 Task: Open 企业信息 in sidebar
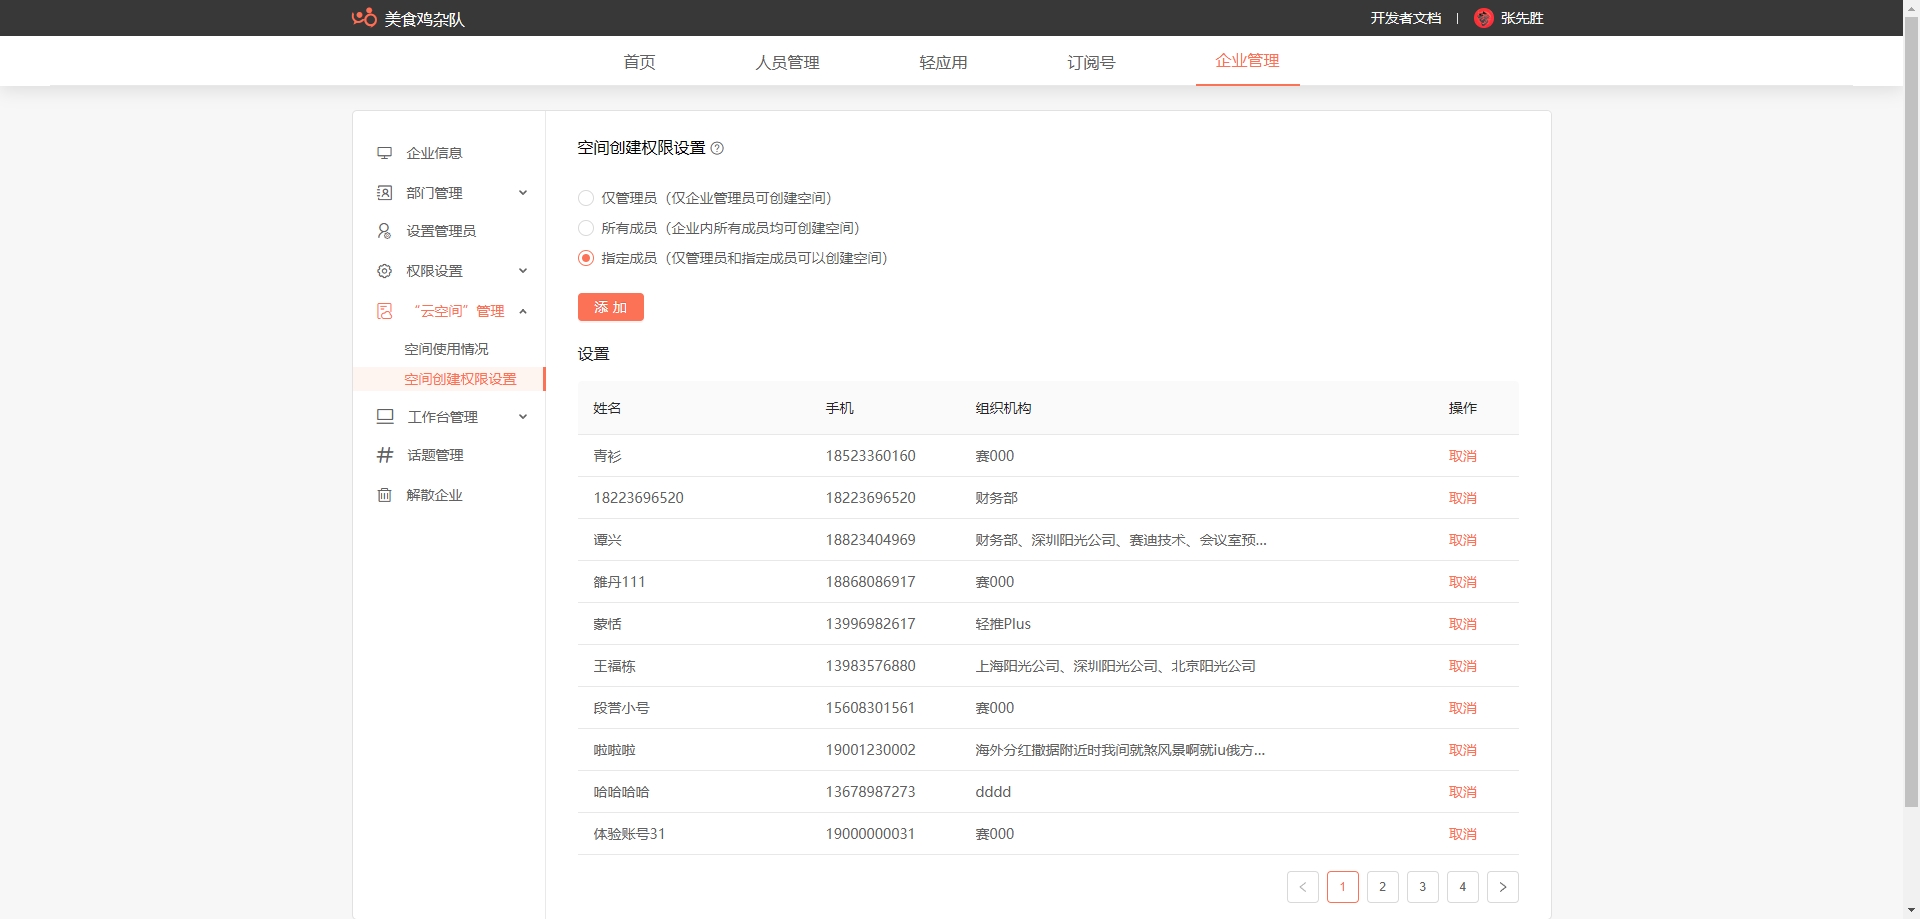pos(434,153)
